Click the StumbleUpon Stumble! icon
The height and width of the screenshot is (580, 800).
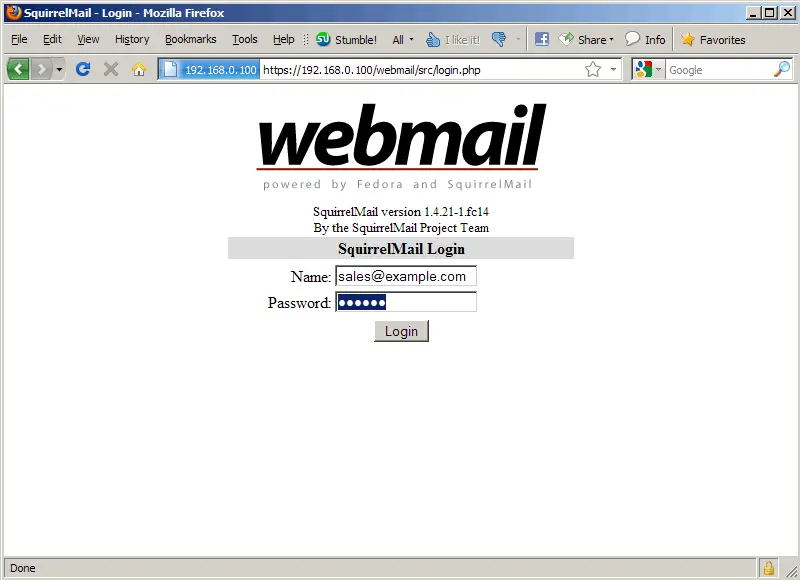pyautogui.click(x=323, y=39)
